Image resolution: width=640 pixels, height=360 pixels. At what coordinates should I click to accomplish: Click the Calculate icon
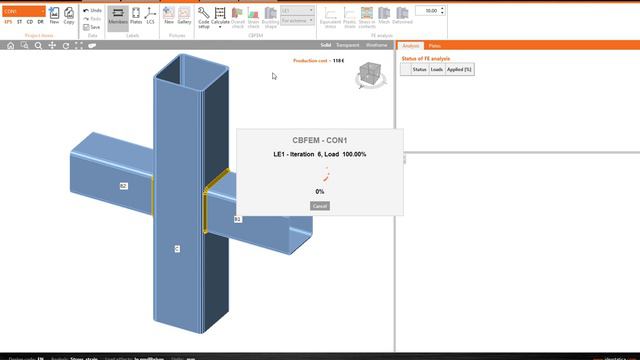coord(220,13)
